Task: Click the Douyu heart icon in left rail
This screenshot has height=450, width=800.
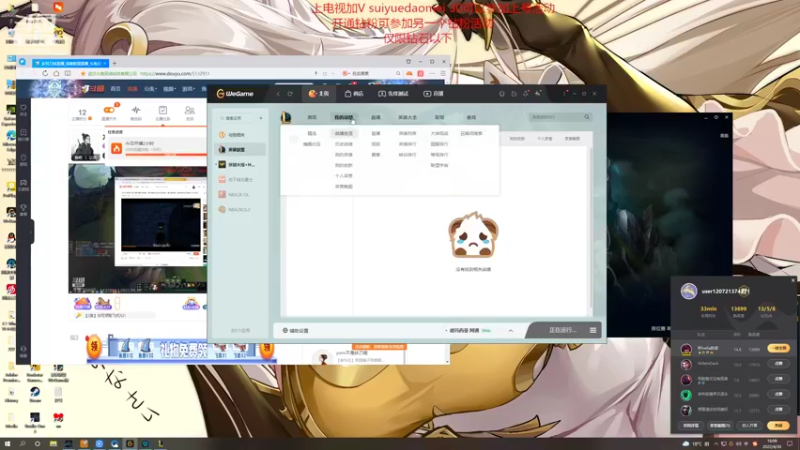Action: (23, 108)
